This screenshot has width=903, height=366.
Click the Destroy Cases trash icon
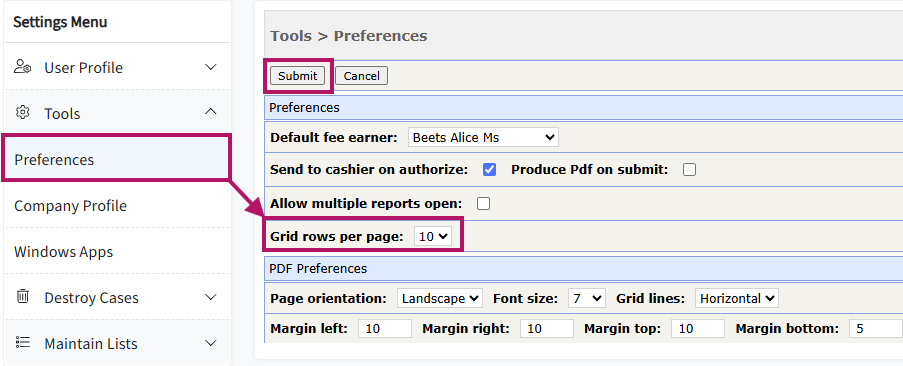coord(22,297)
